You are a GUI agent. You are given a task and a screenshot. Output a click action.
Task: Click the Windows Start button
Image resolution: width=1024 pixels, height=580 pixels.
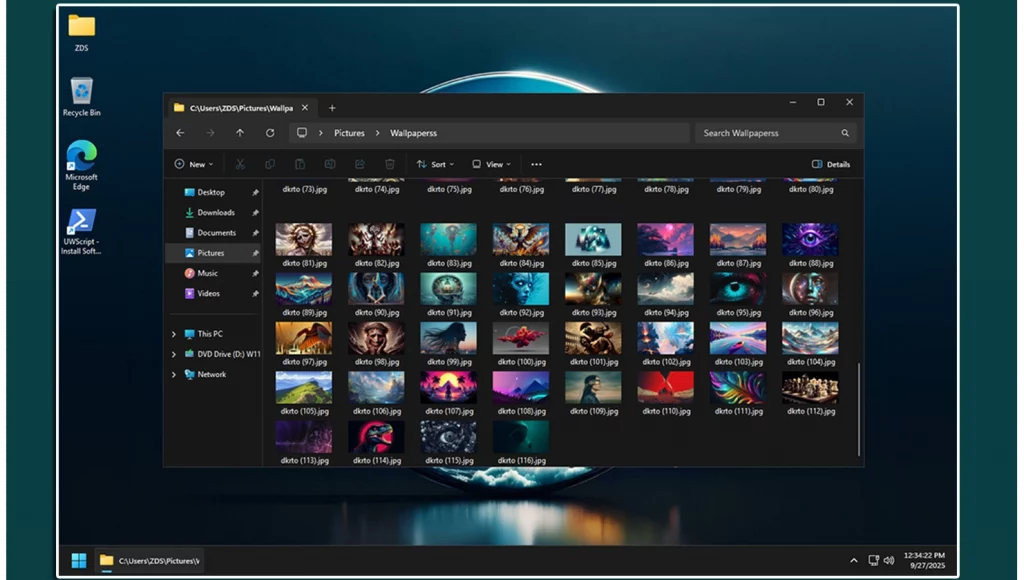78,560
